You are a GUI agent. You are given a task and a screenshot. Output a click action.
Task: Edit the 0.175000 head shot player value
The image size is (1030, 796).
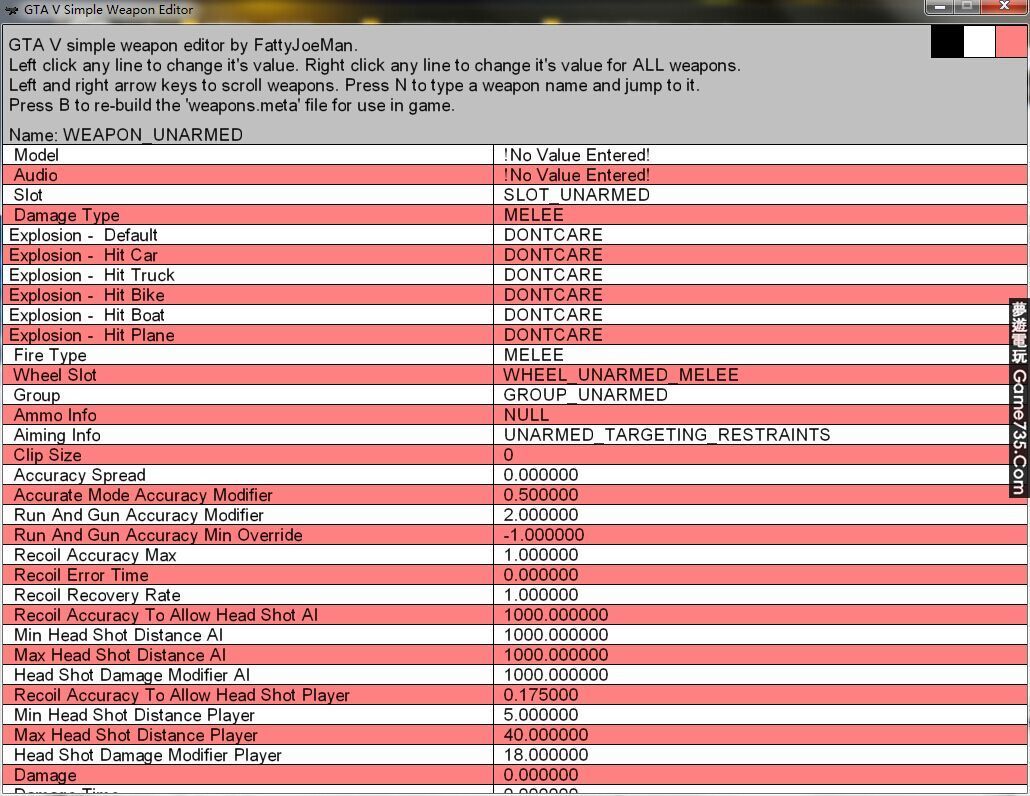tap(541, 696)
